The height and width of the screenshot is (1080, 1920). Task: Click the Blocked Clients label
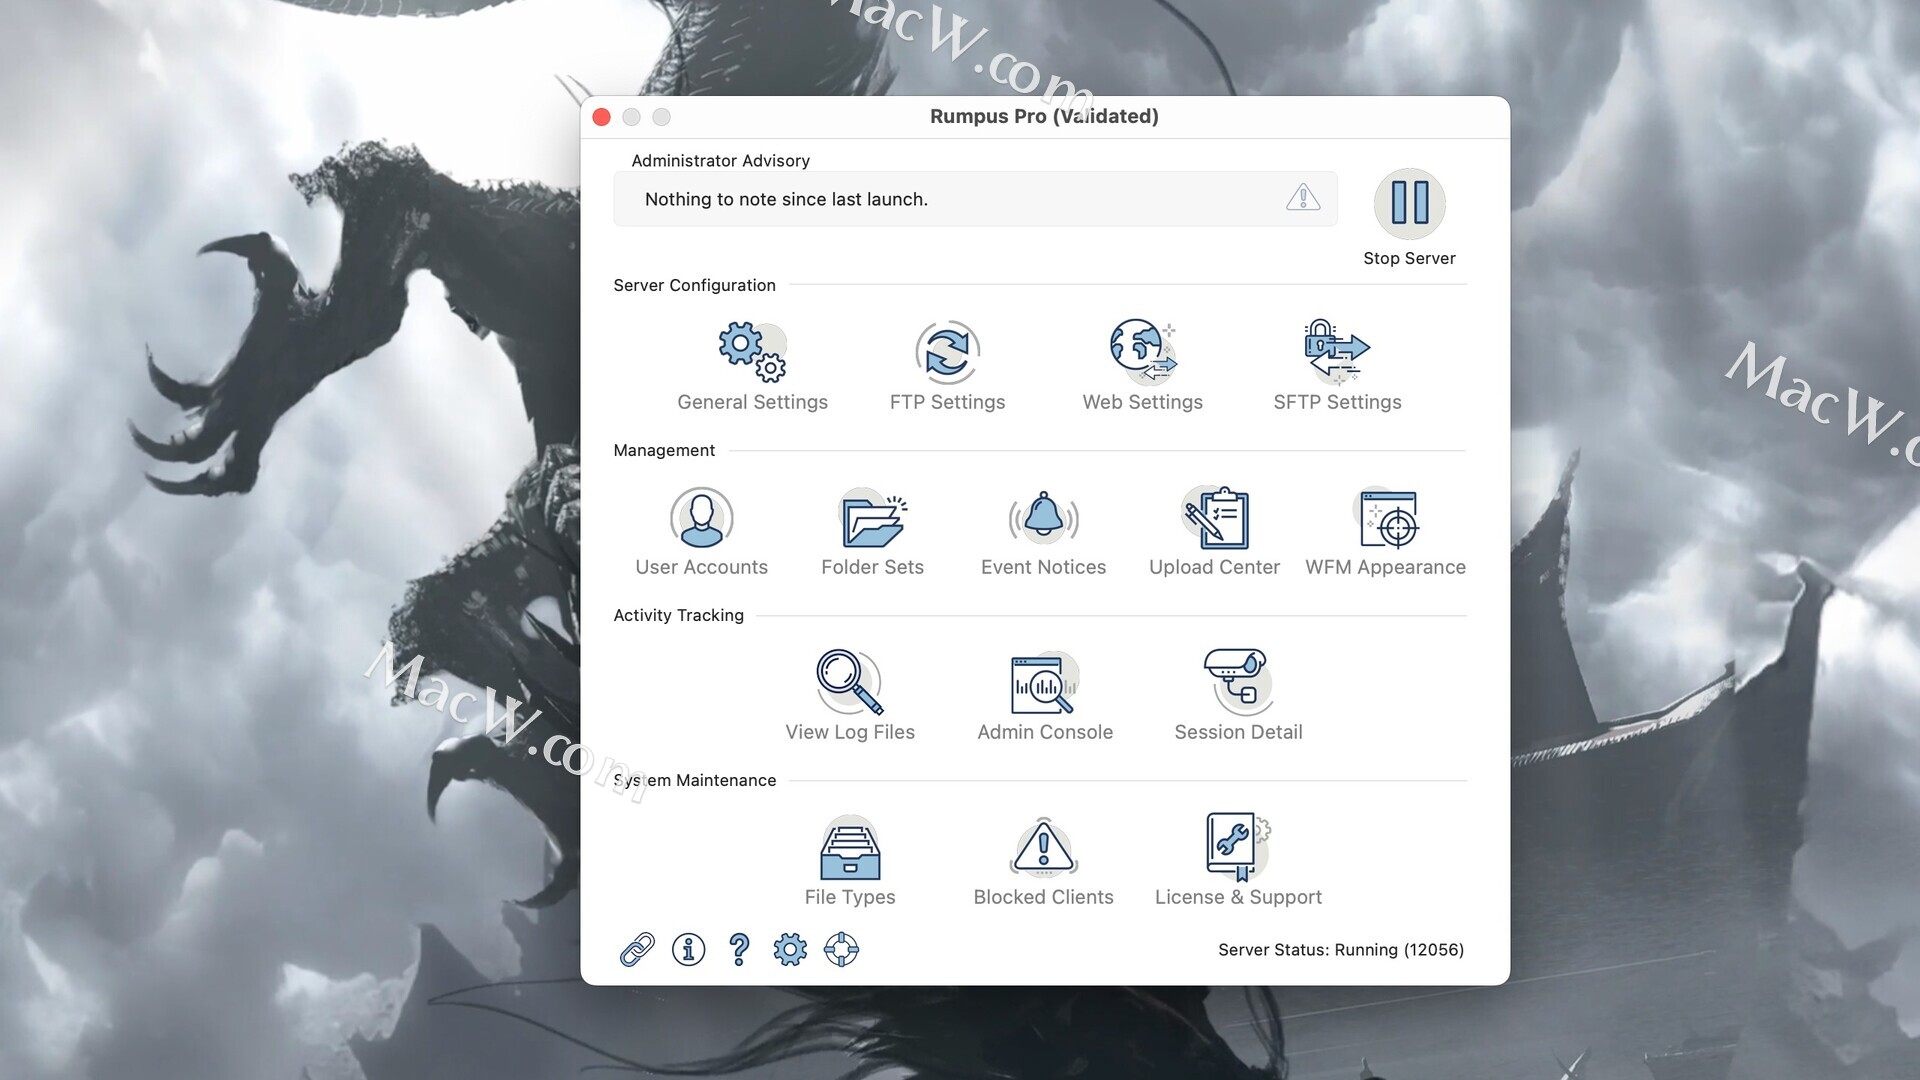click(1043, 897)
